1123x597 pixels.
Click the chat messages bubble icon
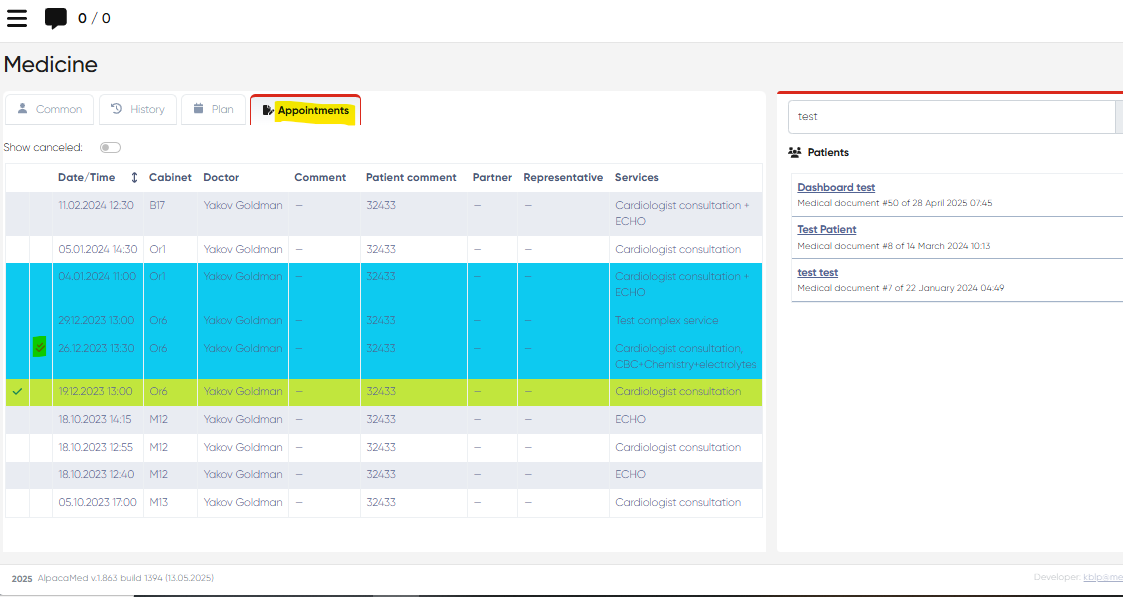pos(56,18)
